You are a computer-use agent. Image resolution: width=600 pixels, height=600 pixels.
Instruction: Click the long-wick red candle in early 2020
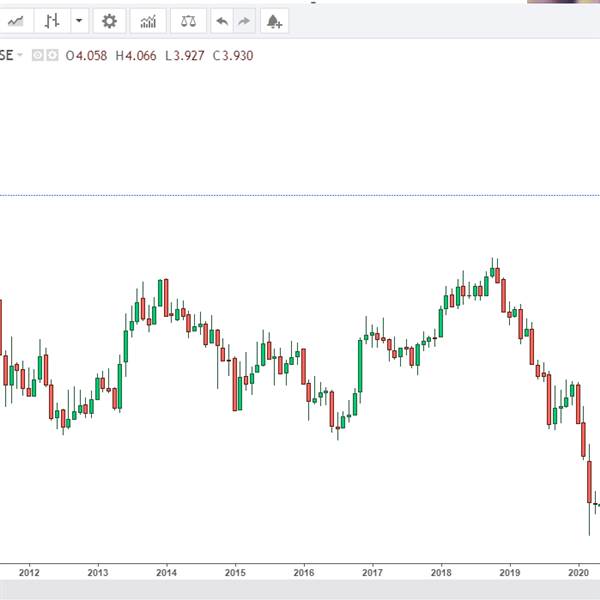click(589, 482)
